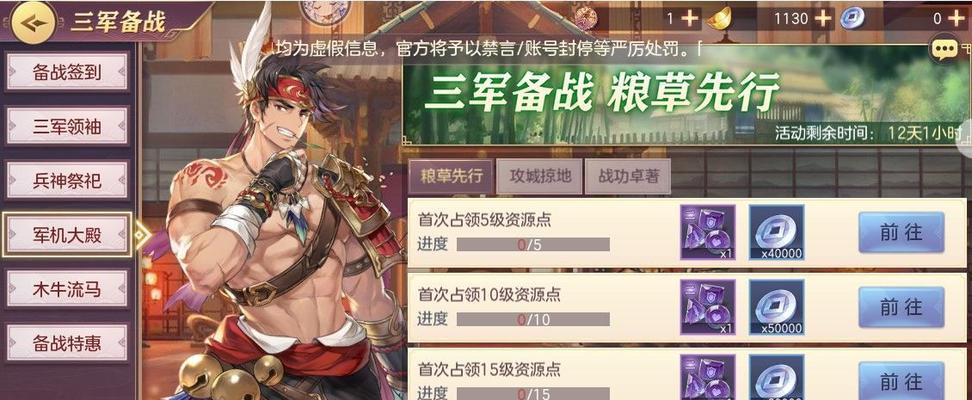View x40000 silver coin reward

777,232
